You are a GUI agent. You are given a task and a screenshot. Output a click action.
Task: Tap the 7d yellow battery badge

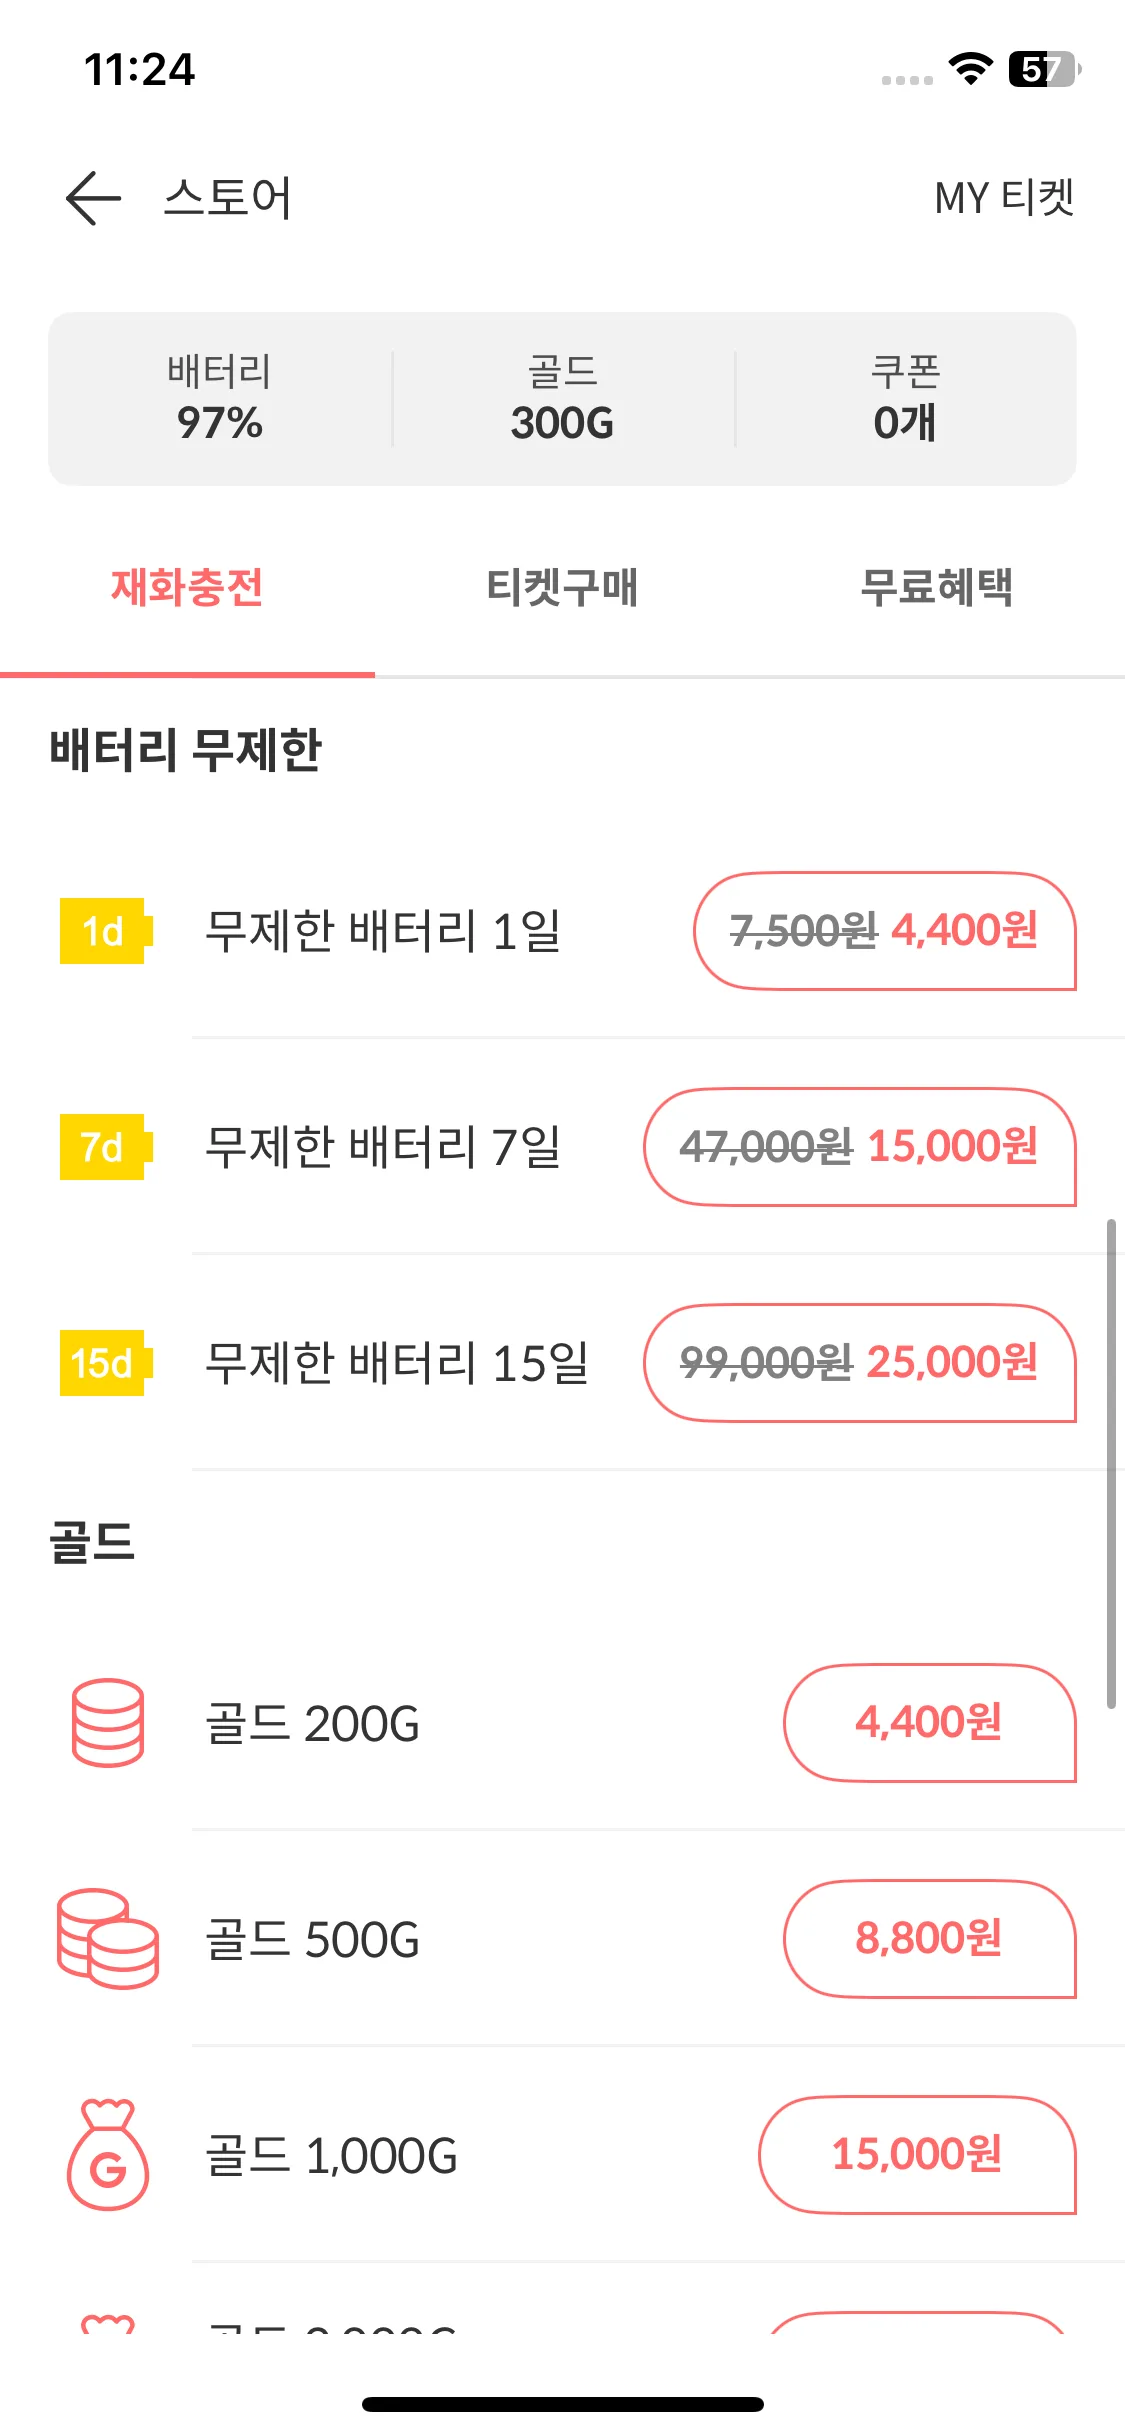click(105, 1147)
